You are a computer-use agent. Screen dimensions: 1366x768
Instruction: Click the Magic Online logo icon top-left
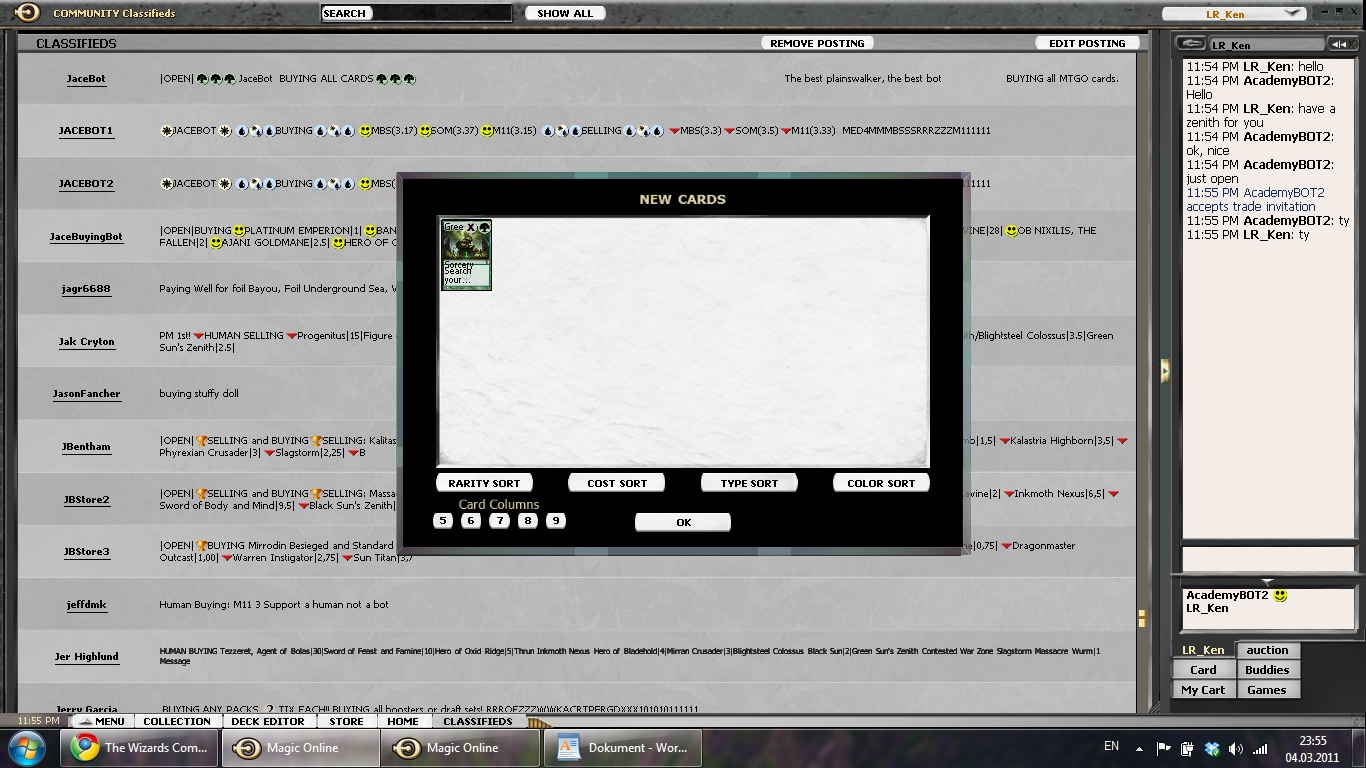[27, 13]
